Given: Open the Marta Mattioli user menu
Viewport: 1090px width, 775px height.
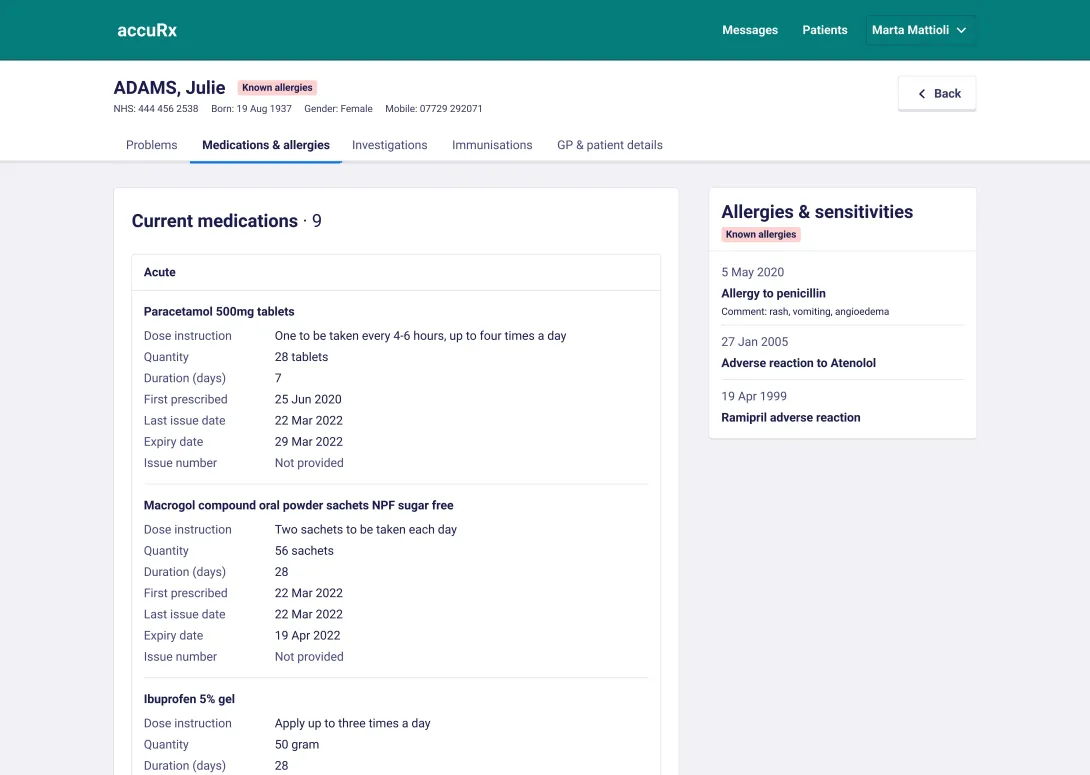Looking at the screenshot, I should [920, 31].
